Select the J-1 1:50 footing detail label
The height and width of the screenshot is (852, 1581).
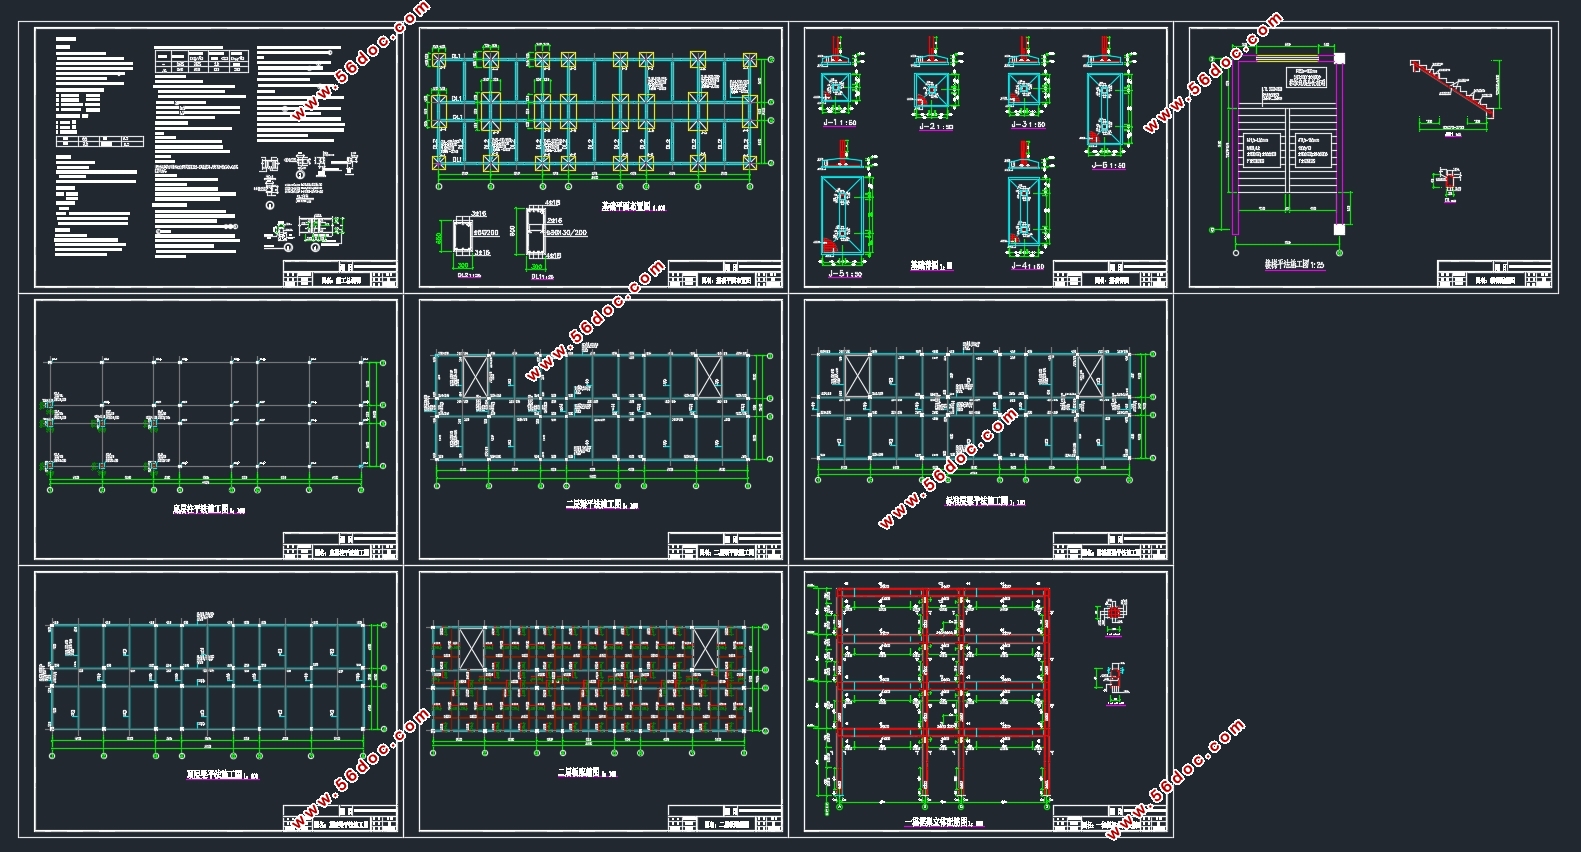839,123
